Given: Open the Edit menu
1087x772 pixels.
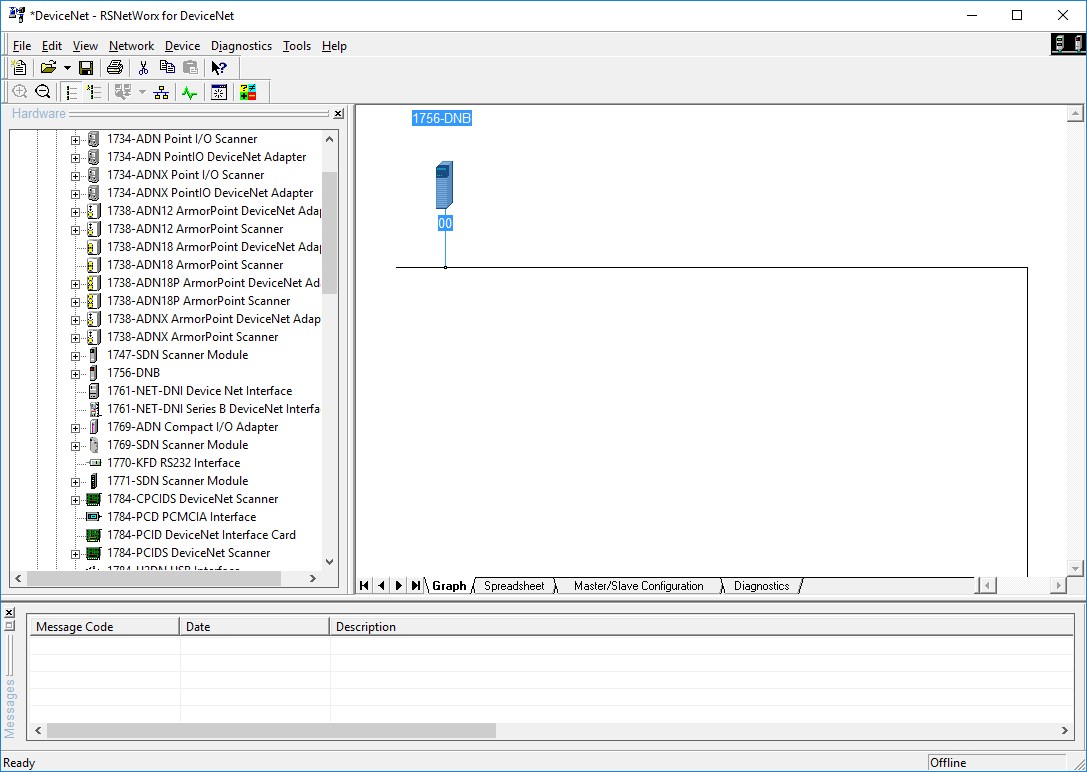Looking at the screenshot, I should point(52,46).
